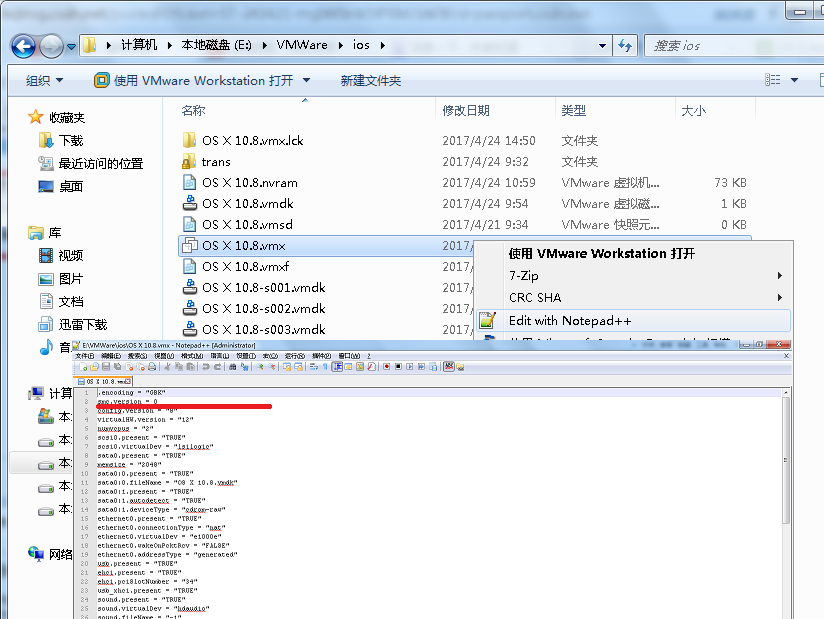
Task: Click the New file icon in Notepad++ toolbar
Action: (83, 367)
